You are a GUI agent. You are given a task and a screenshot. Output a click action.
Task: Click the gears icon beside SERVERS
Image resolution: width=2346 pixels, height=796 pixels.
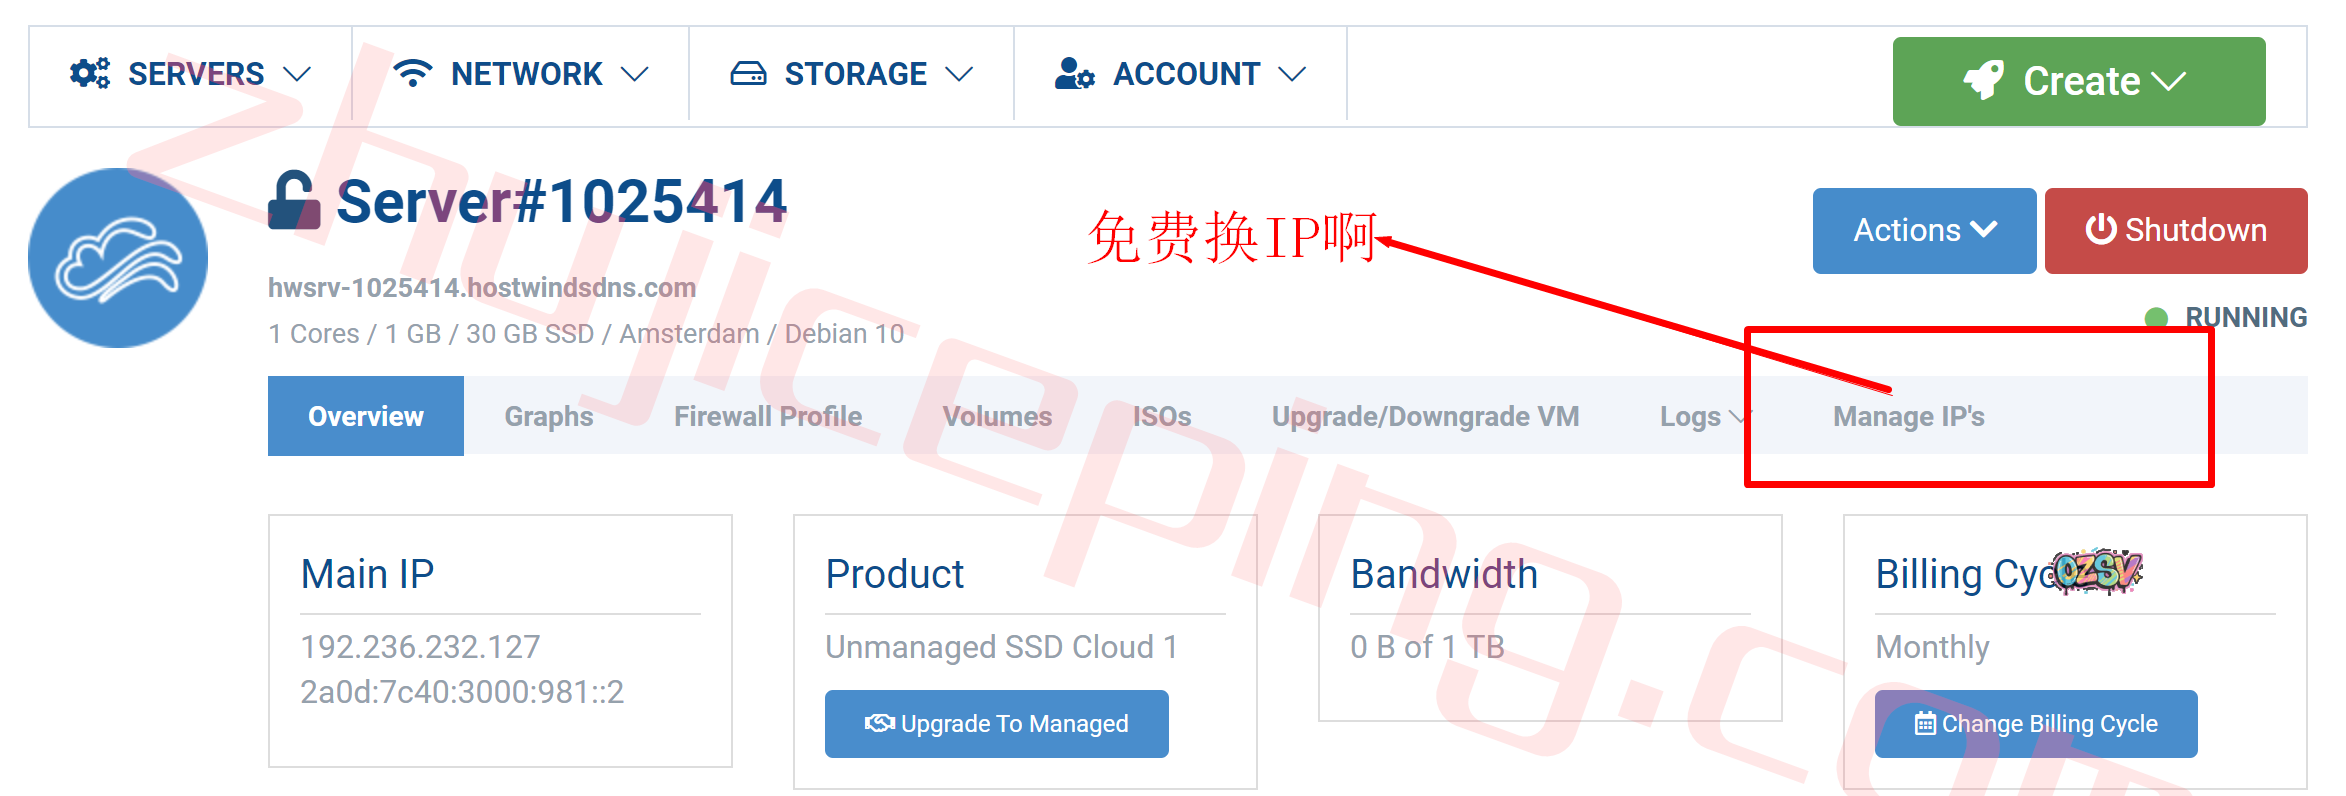click(x=90, y=73)
